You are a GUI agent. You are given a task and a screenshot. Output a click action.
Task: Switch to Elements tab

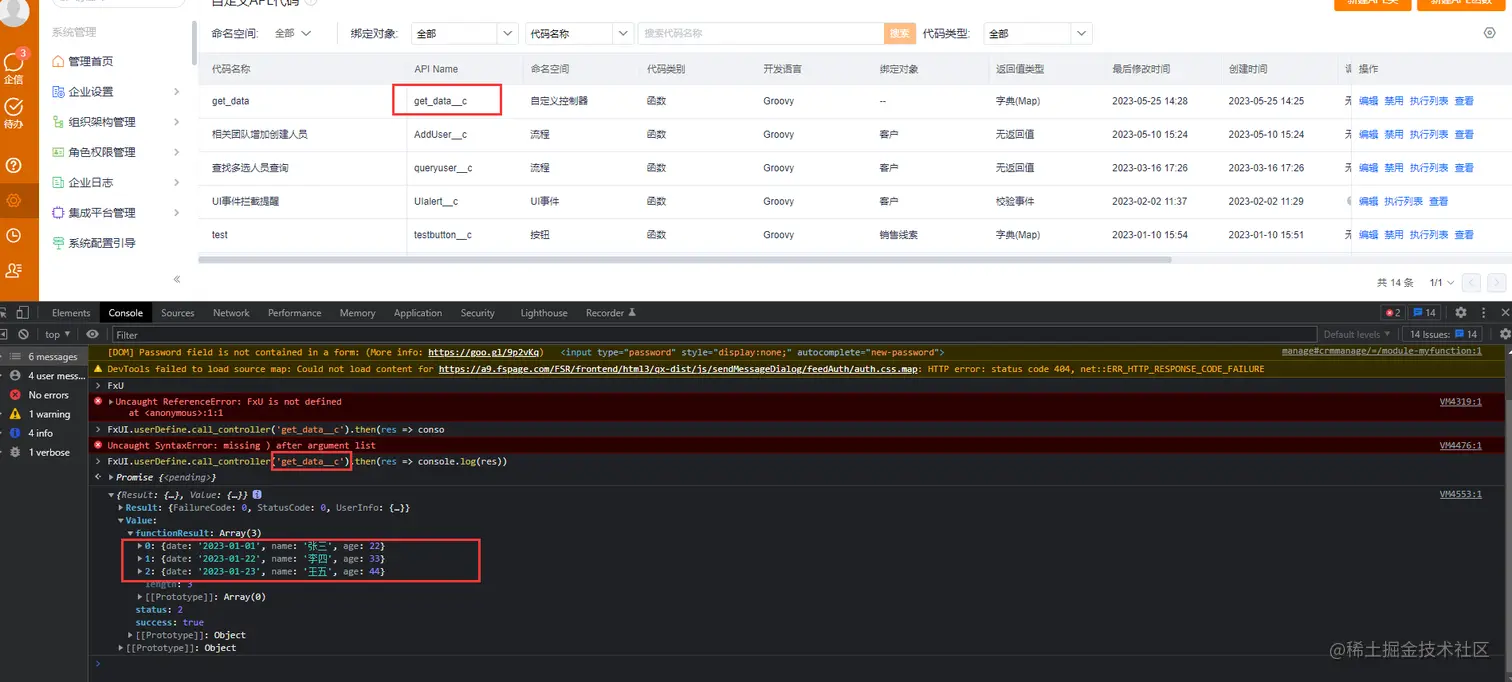[x=71, y=313]
